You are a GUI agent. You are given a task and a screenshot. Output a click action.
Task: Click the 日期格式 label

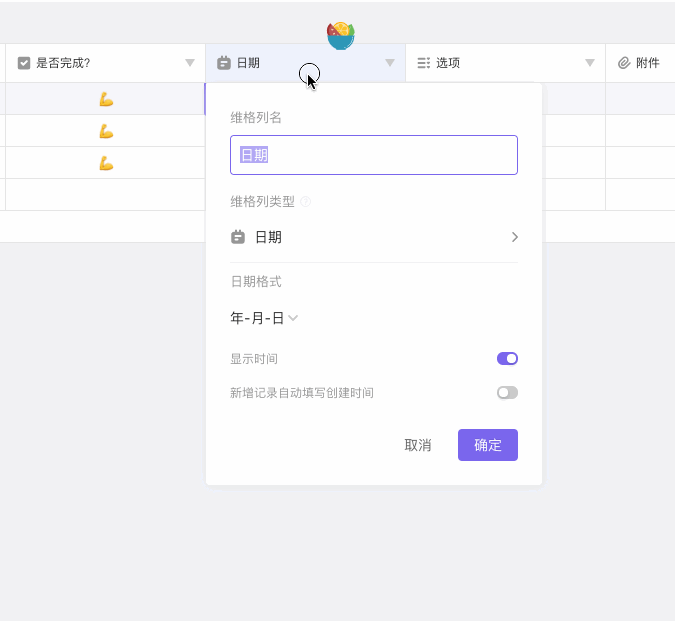(256, 282)
